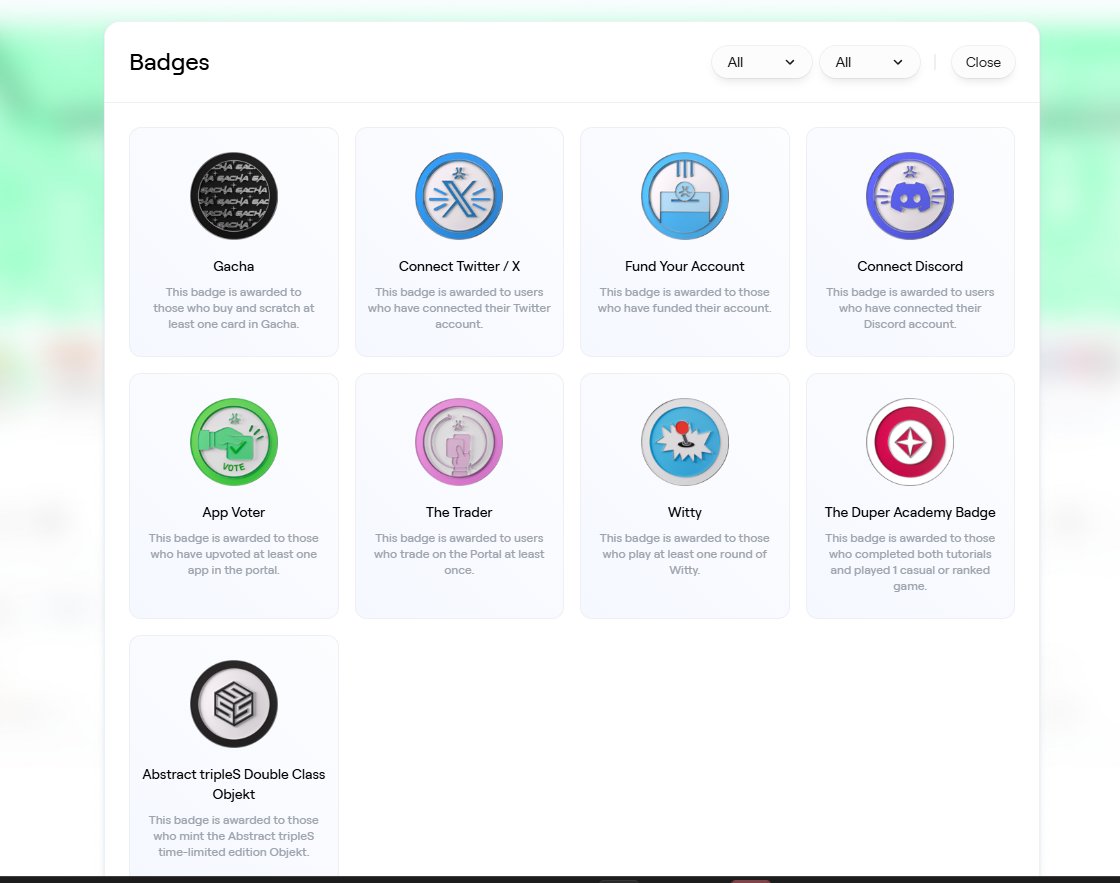Image resolution: width=1120 pixels, height=883 pixels.
Task: Click the Gacha badge description text
Action: [x=234, y=308]
